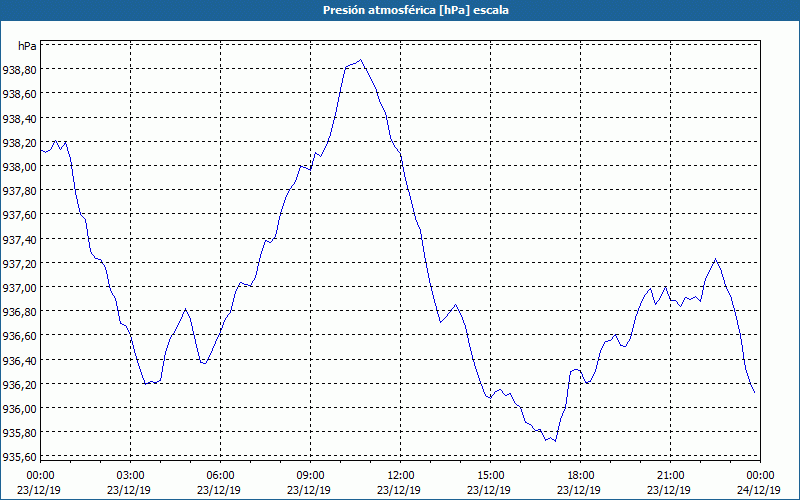Click the 938,00 y-axis label
800x500 pixels.
click(x=19, y=167)
